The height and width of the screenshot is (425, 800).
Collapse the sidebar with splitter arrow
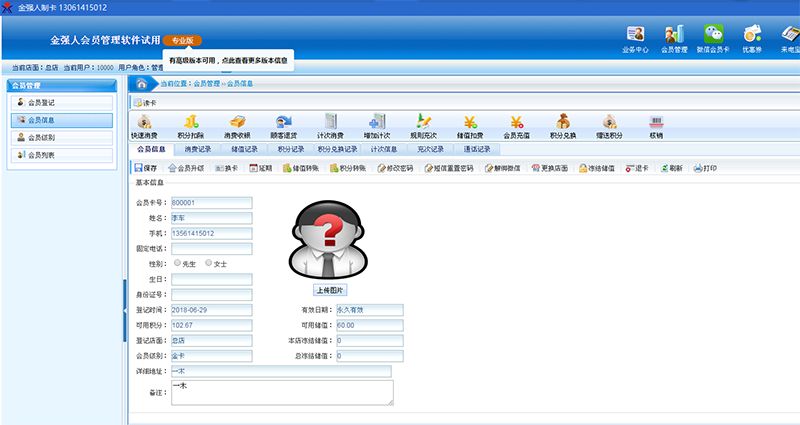pos(125,310)
